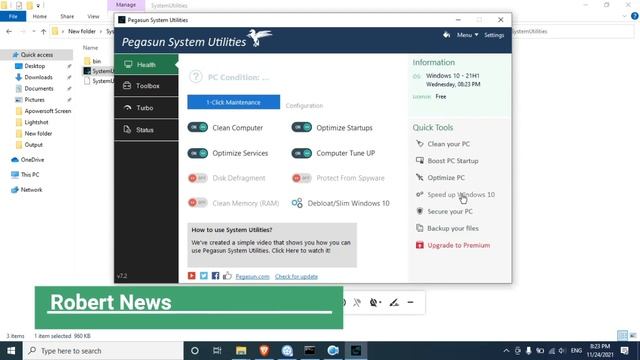Image resolution: width=640 pixels, height=360 pixels.
Task: Enable the Clean Memory (RAM) switch
Action: 198,203
